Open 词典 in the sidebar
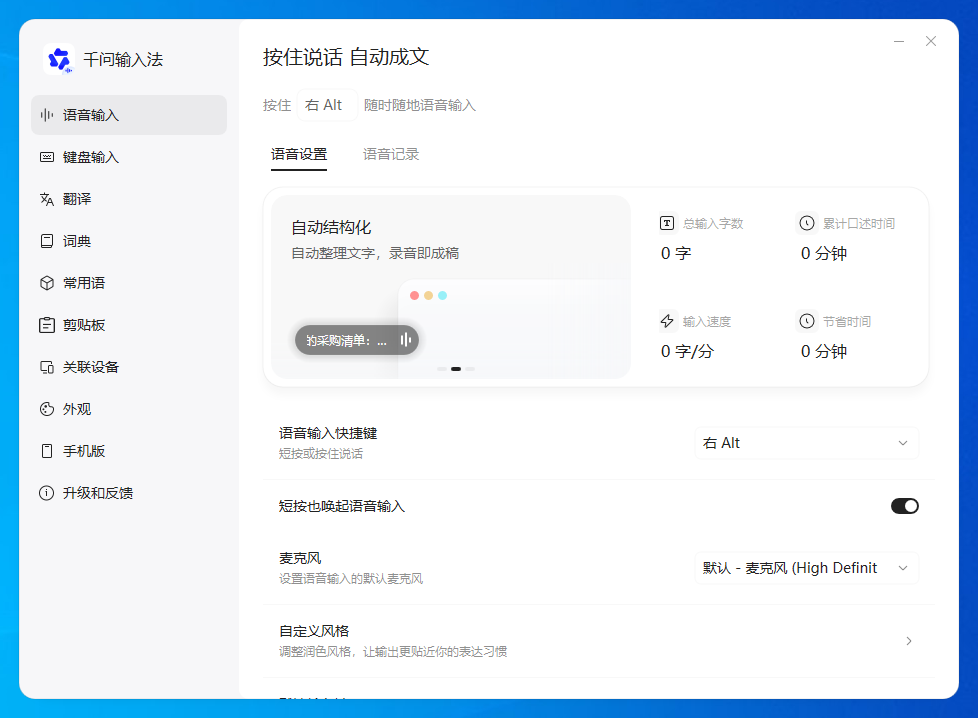Image resolution: width=978 pixels, height=718 pixels. 129,241
